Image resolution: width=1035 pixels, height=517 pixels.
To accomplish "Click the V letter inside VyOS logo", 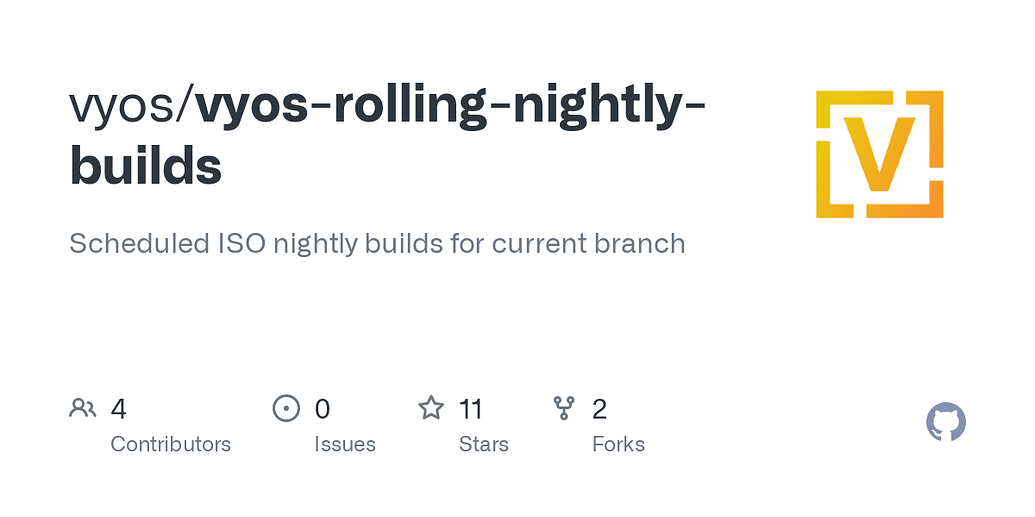I will point(879,154).
